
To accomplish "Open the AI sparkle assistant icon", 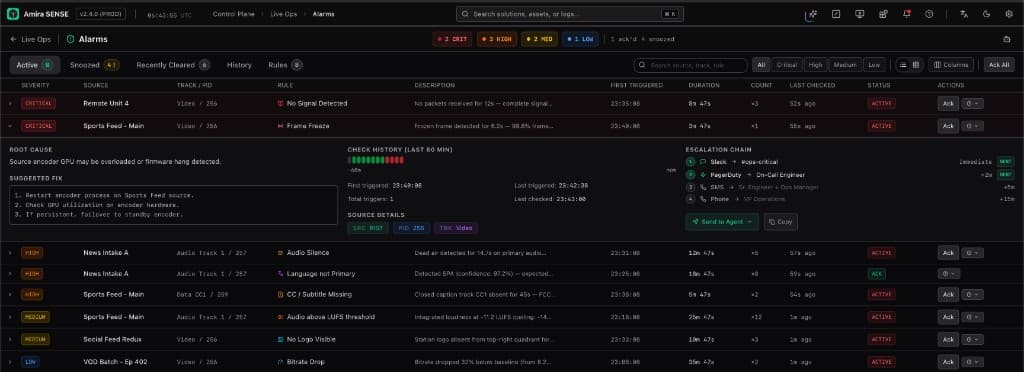I will click(812, 14).
